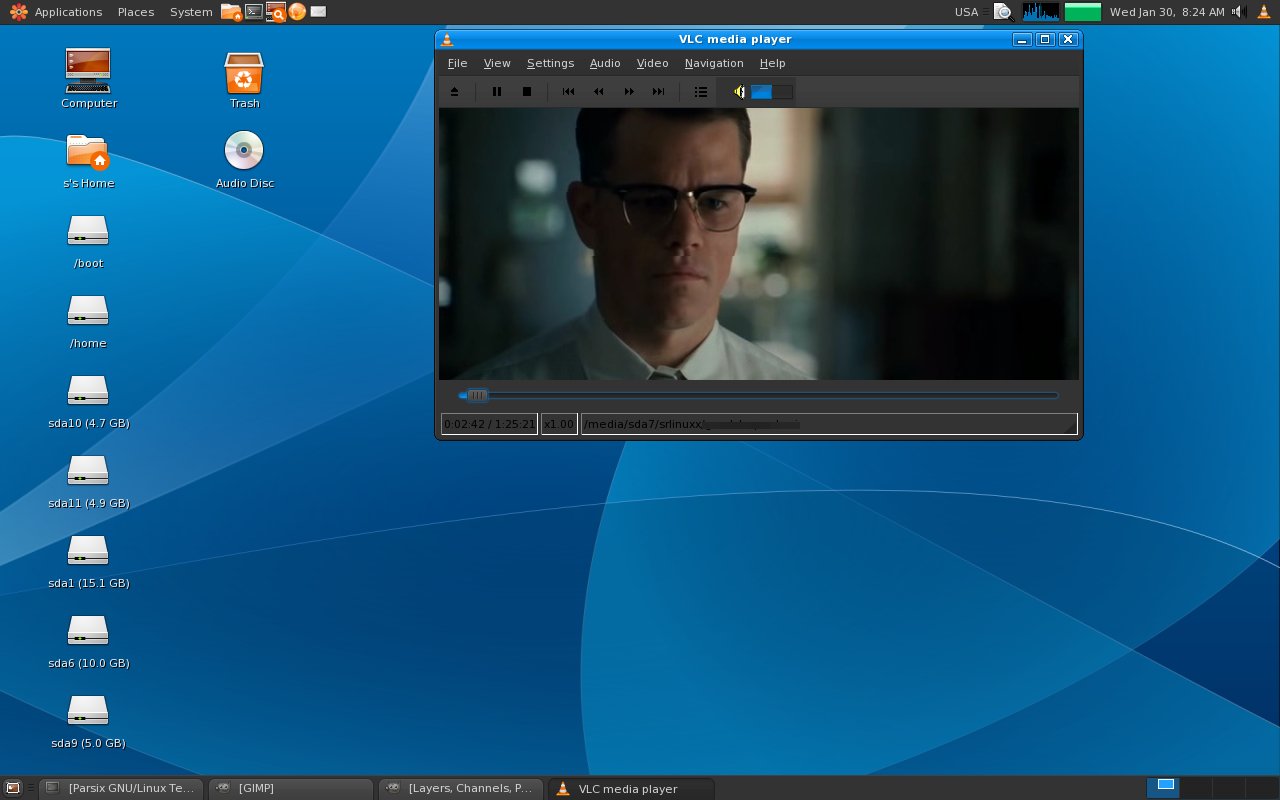This screenshot has height=800, width=1280.
Task: Click the show desktop button on bottom panel
Action: coord(12,788)
